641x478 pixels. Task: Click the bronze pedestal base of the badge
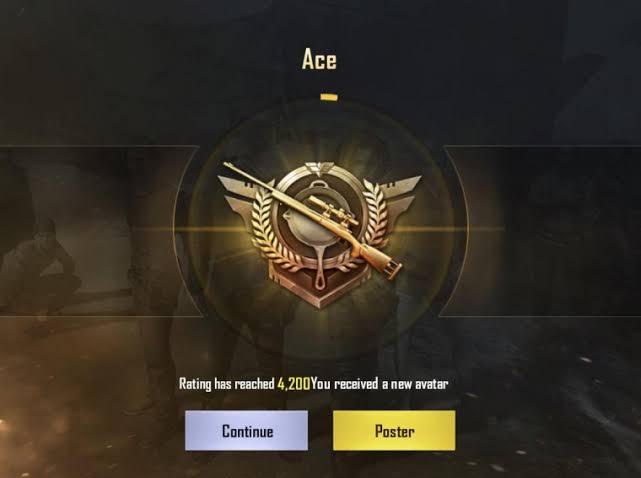click(321, 290)
